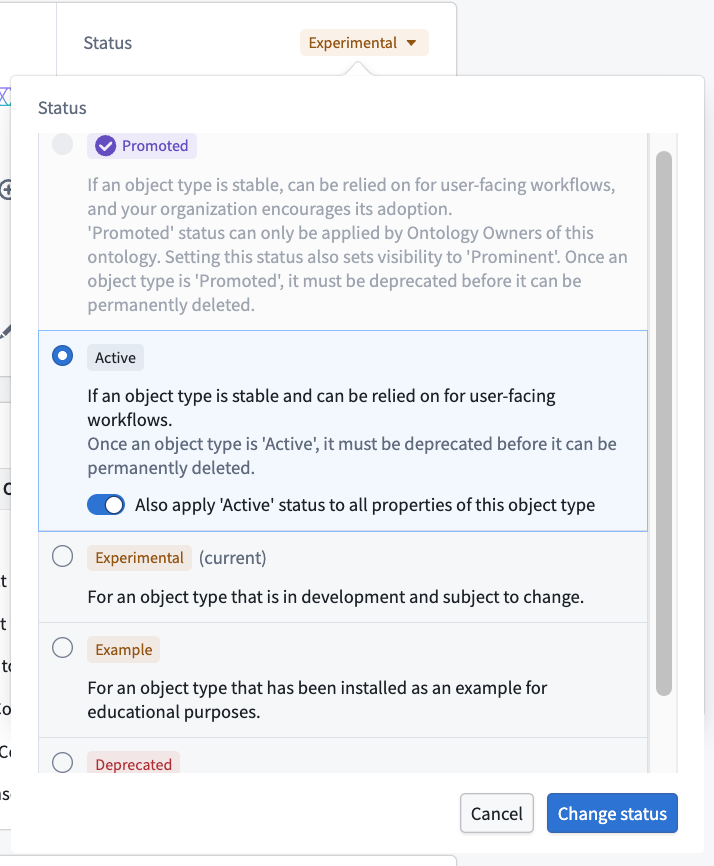Select the Active radio button

click(x=62, y=356)
